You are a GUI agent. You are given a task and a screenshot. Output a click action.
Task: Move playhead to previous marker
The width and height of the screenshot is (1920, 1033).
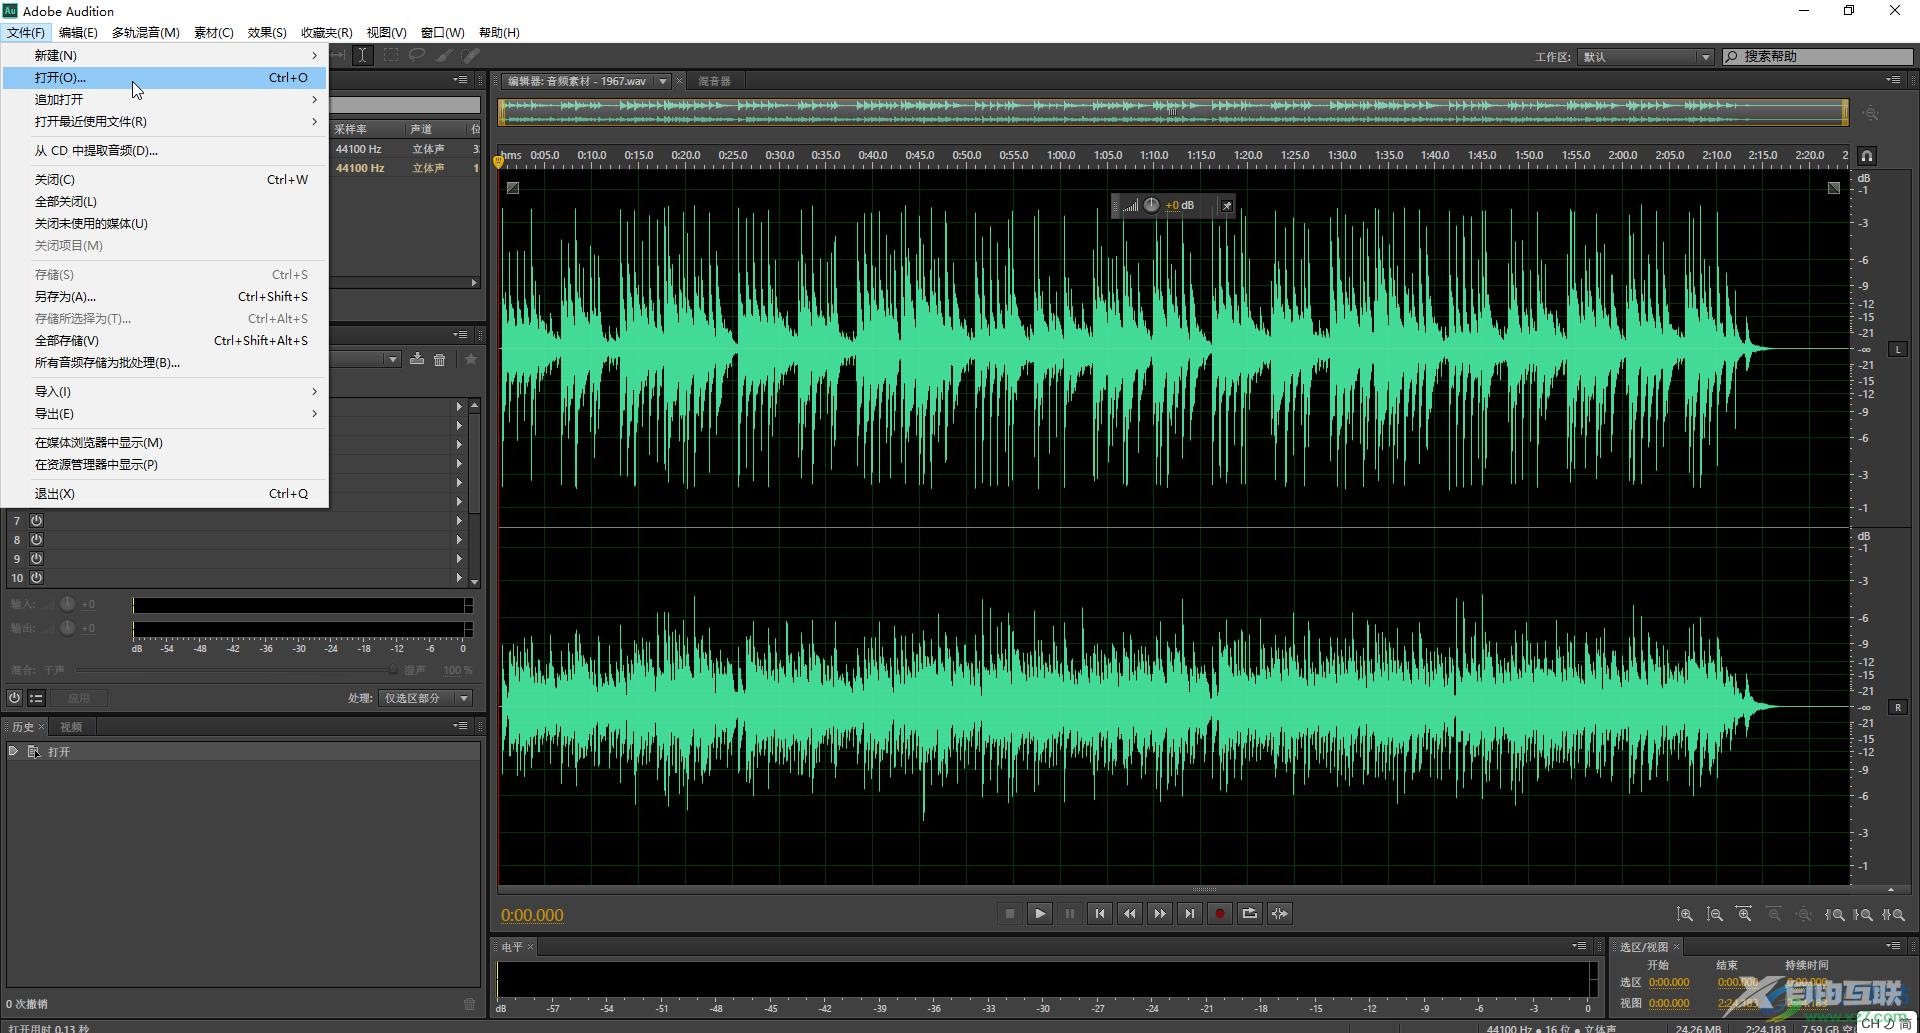tap(1100, 913)
